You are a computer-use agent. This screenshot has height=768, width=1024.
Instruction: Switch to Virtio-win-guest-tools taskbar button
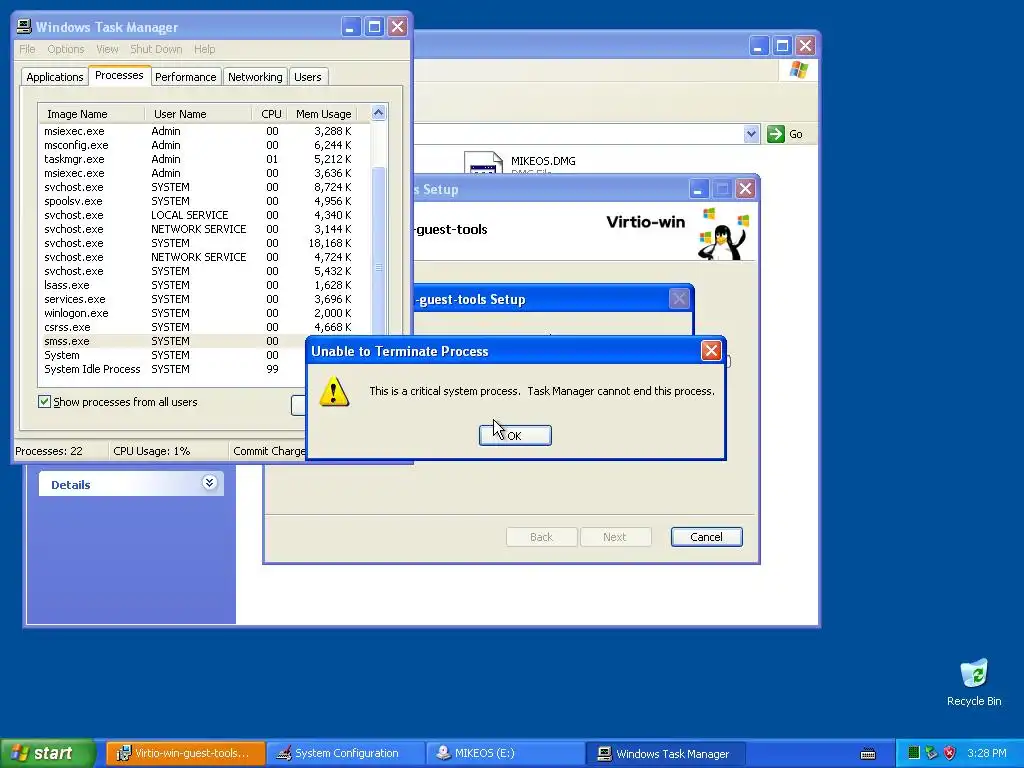pyautogui.click(x=185, y=754)
